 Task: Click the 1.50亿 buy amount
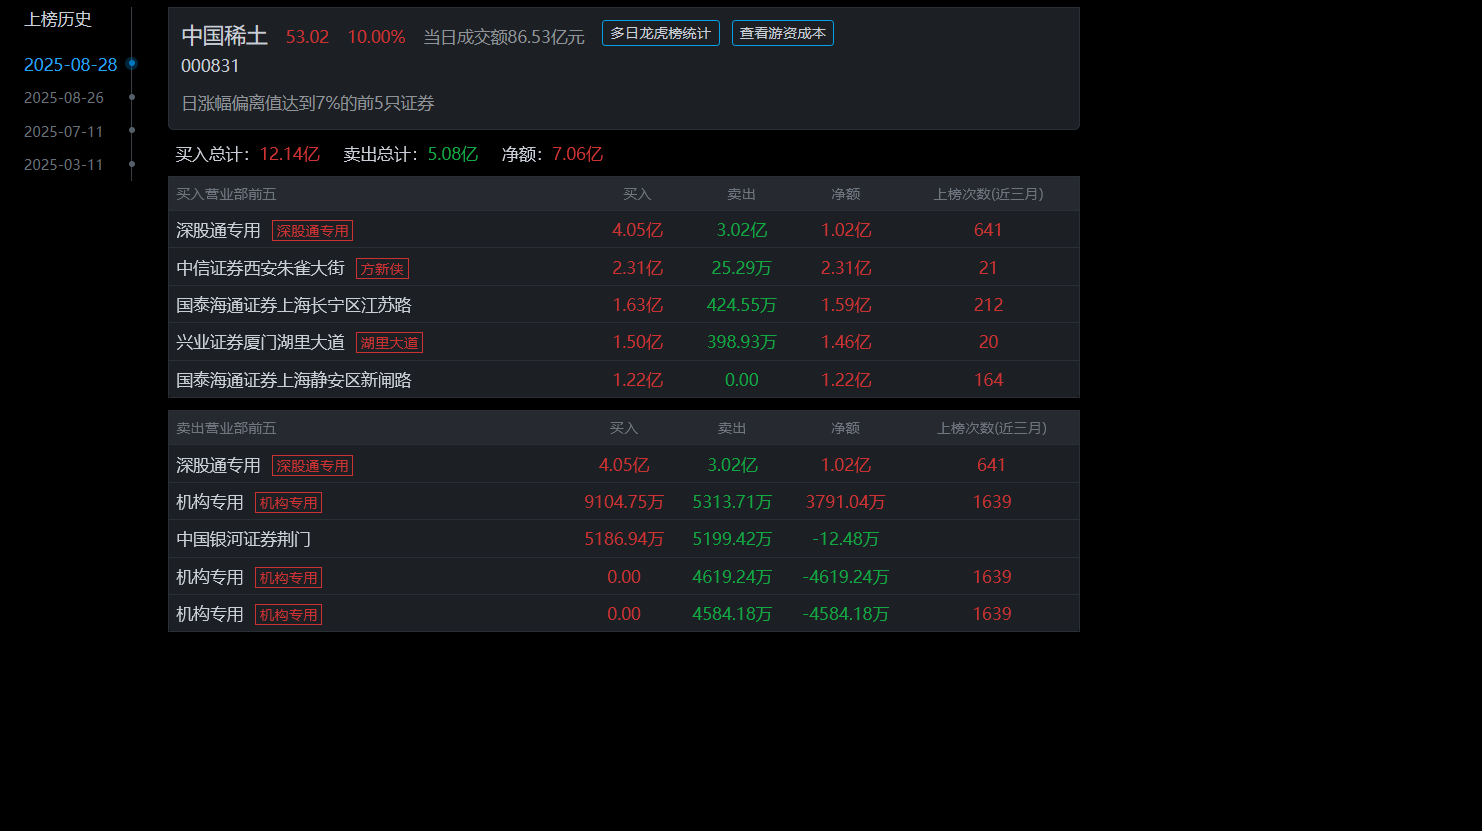pyautogui.click(x=637, y=342)
